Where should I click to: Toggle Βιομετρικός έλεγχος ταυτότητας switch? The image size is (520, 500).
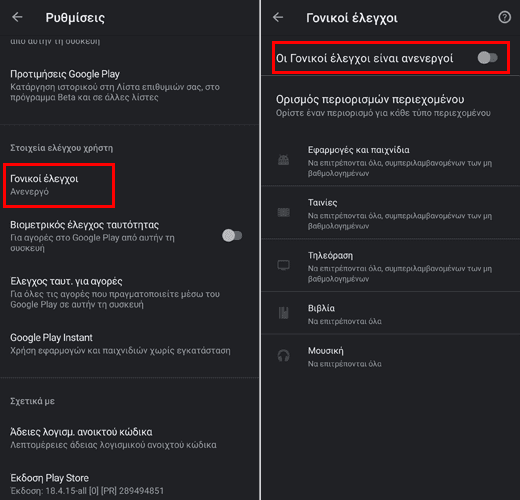coord(232,236)
